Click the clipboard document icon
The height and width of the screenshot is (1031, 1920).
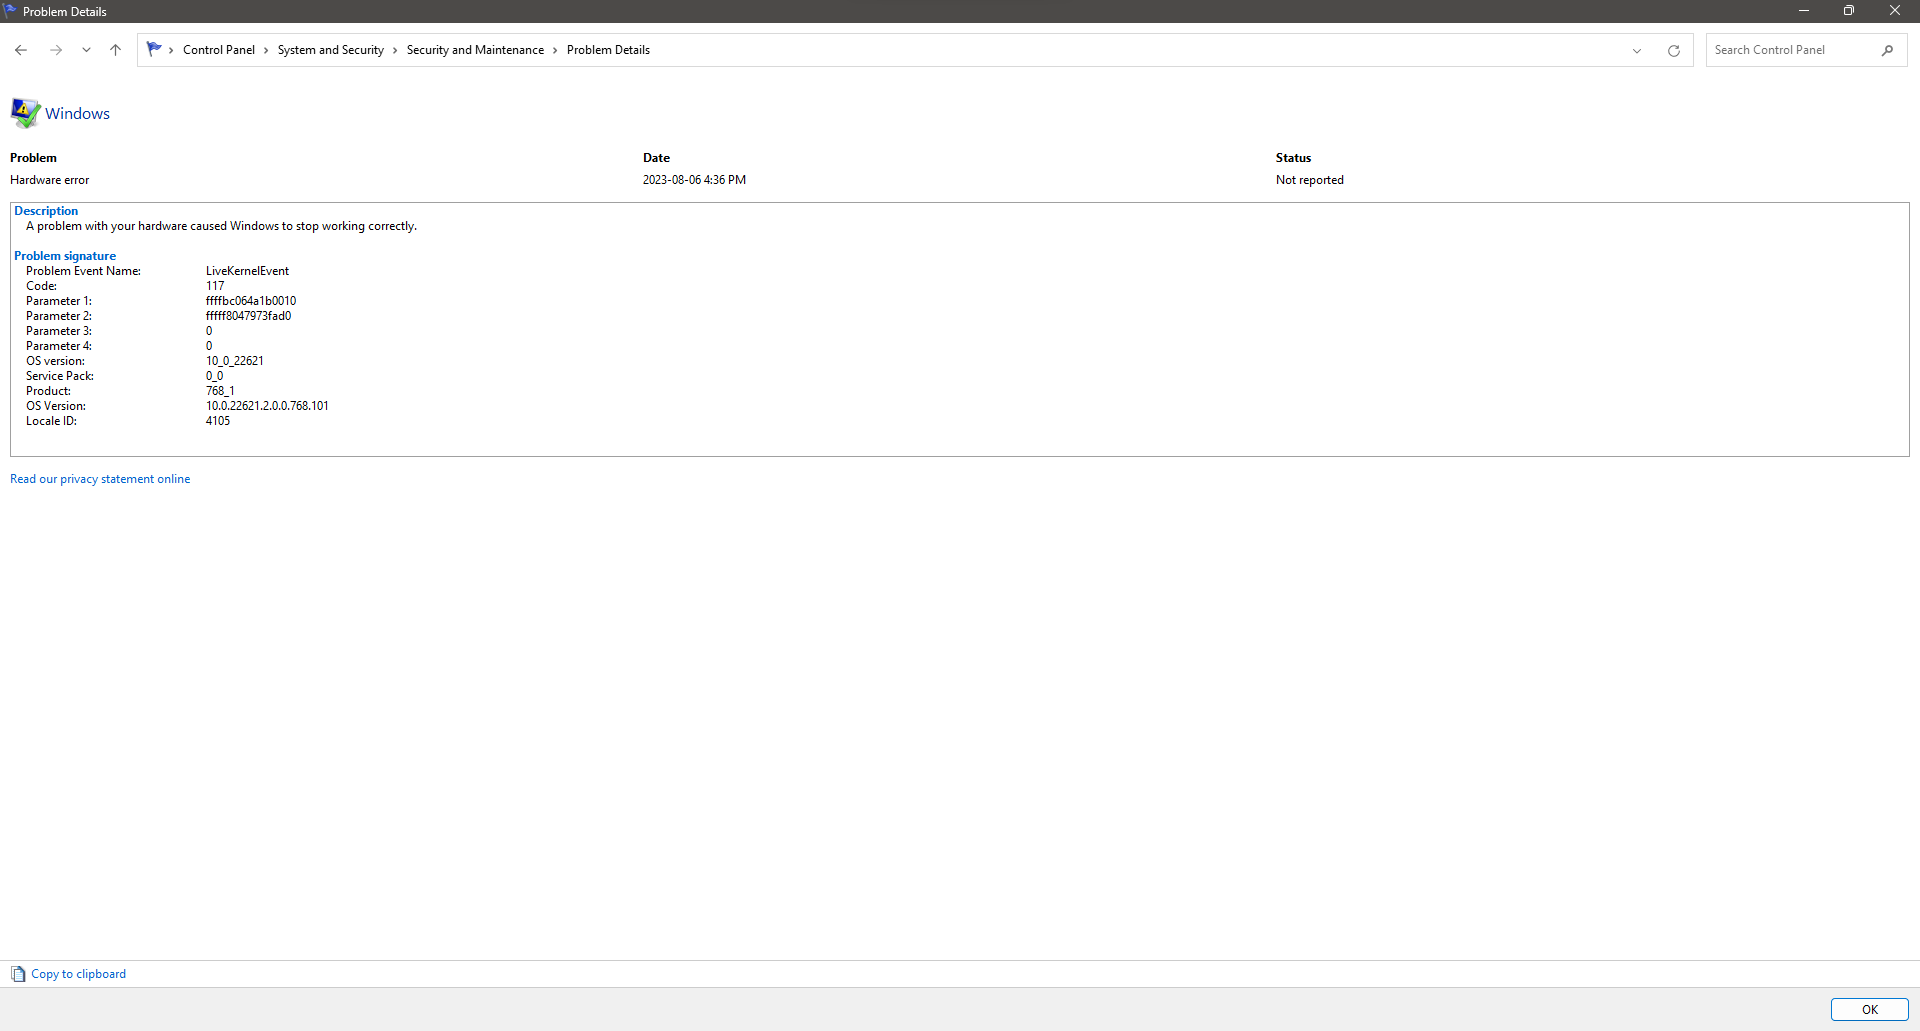click(18, 974)
